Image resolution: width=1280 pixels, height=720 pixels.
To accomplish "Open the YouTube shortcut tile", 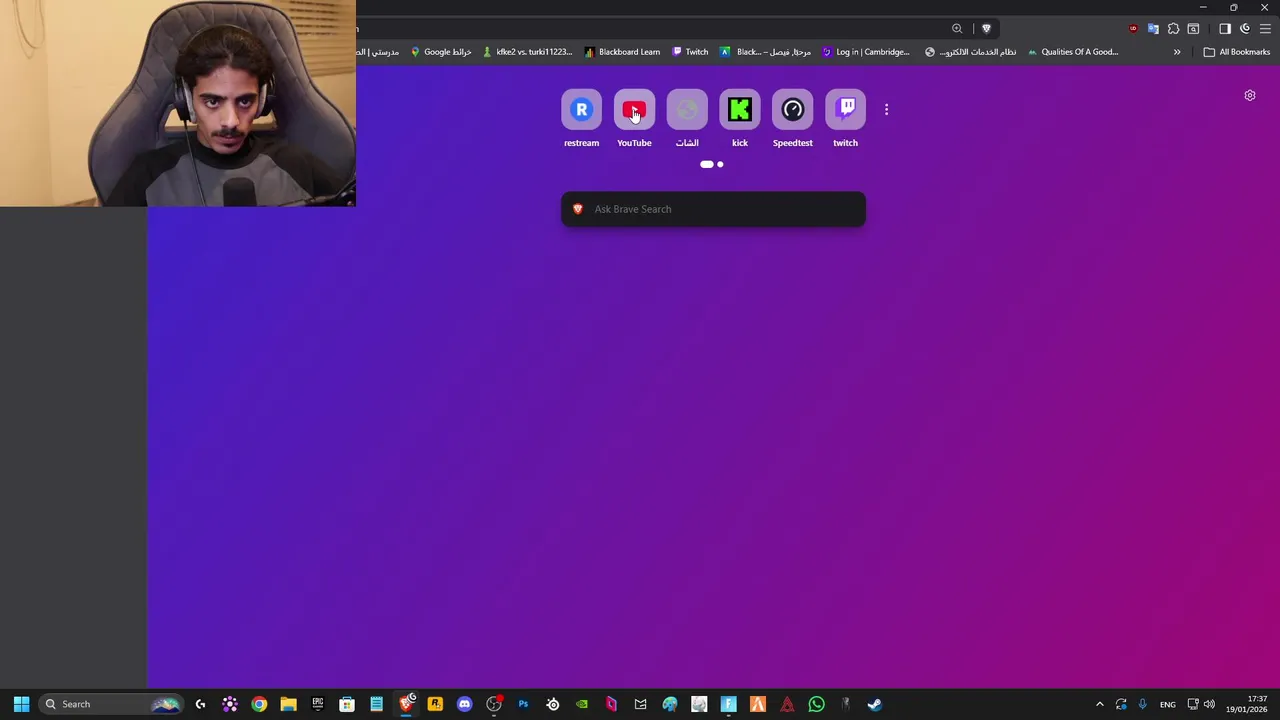I will pos(634,119).
